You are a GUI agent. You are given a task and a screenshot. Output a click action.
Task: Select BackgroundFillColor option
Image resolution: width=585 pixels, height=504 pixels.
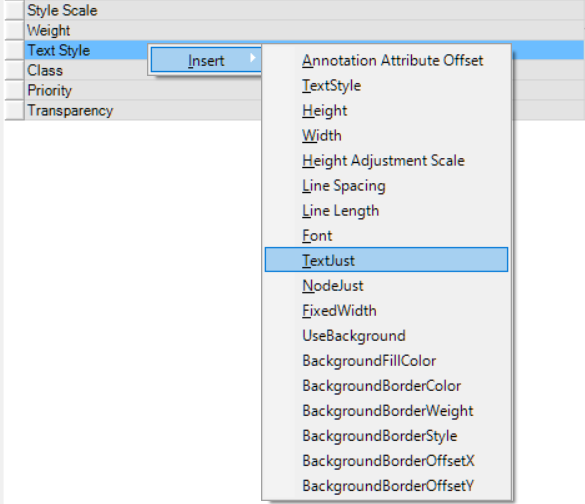pos(386,360)
